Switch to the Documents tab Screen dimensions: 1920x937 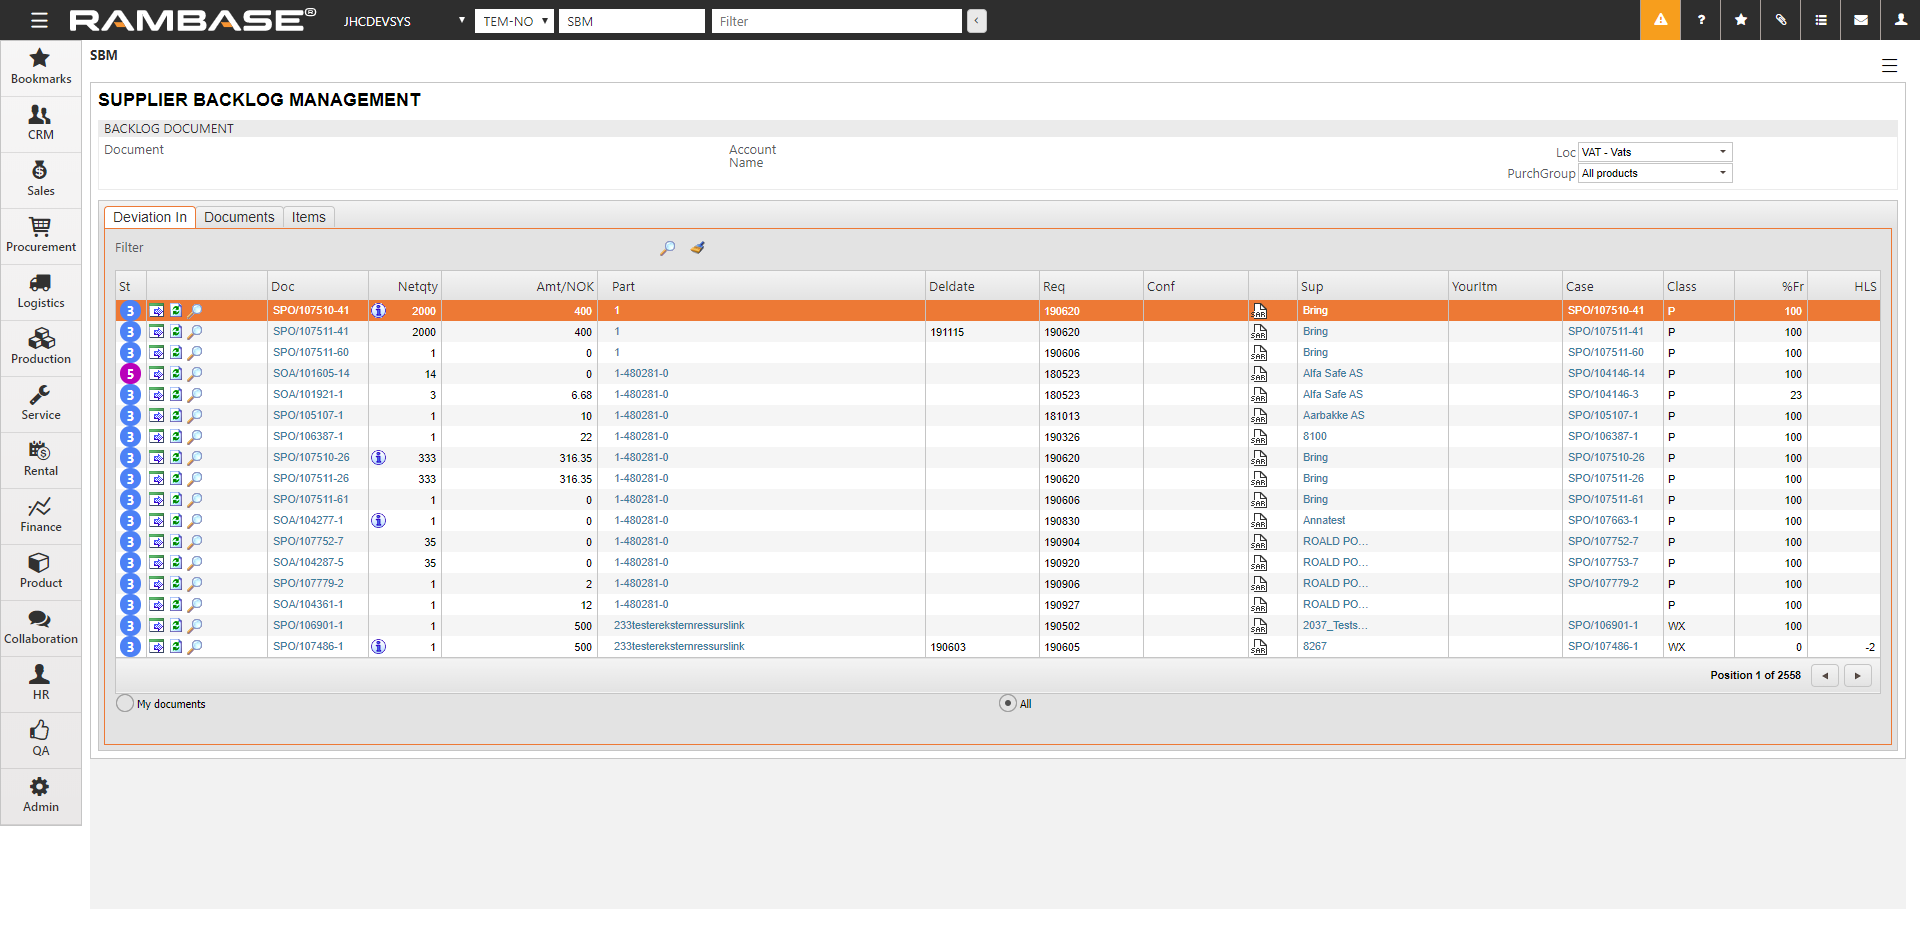click(x=239, y=217)
